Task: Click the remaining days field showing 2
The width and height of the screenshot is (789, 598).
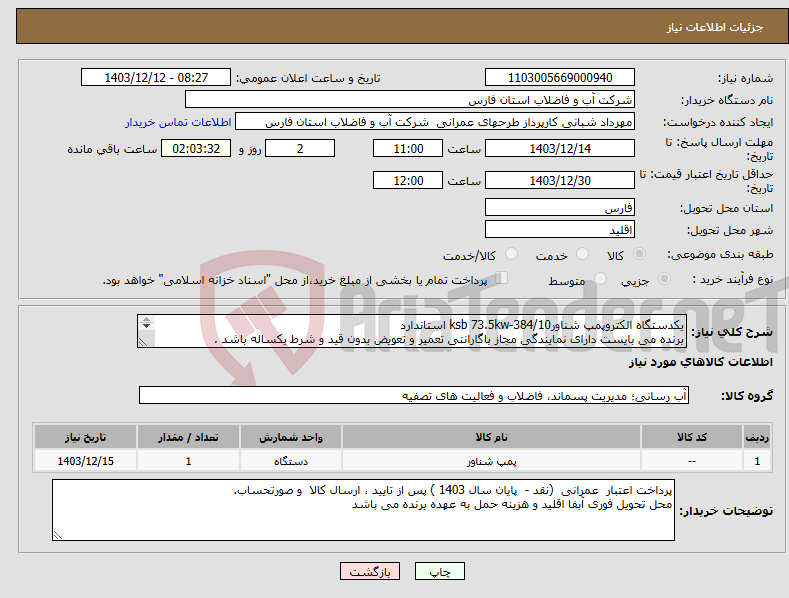Action: coord(300,148)
